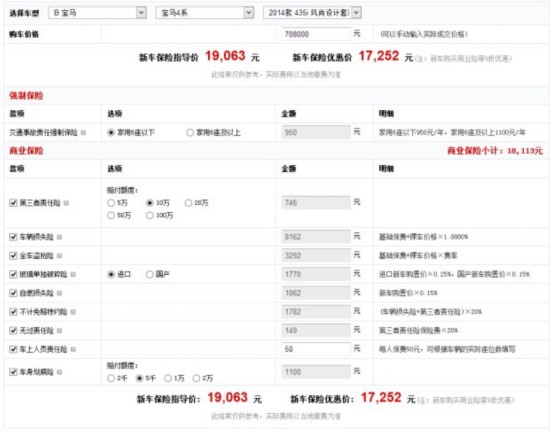Click info icon next to 车身划痕险
The width and height of the screenshot is (550, 433).
[x=59, y=372]
